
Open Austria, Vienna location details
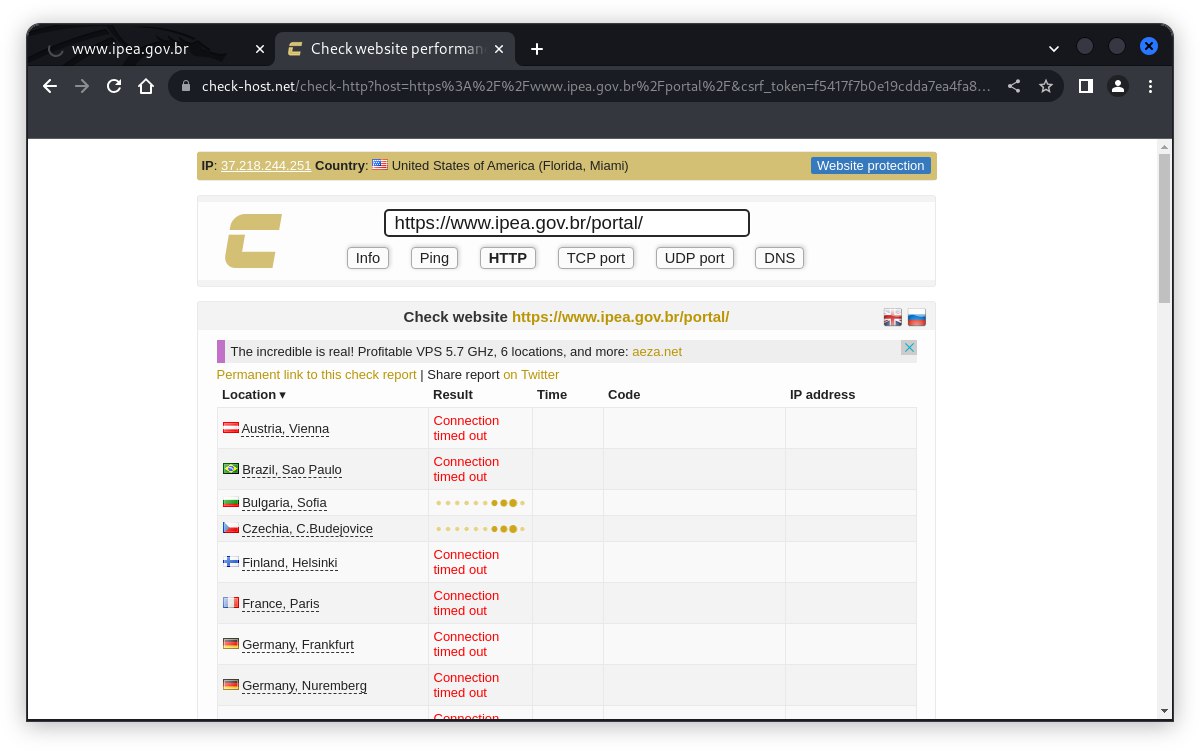[285, 429]
